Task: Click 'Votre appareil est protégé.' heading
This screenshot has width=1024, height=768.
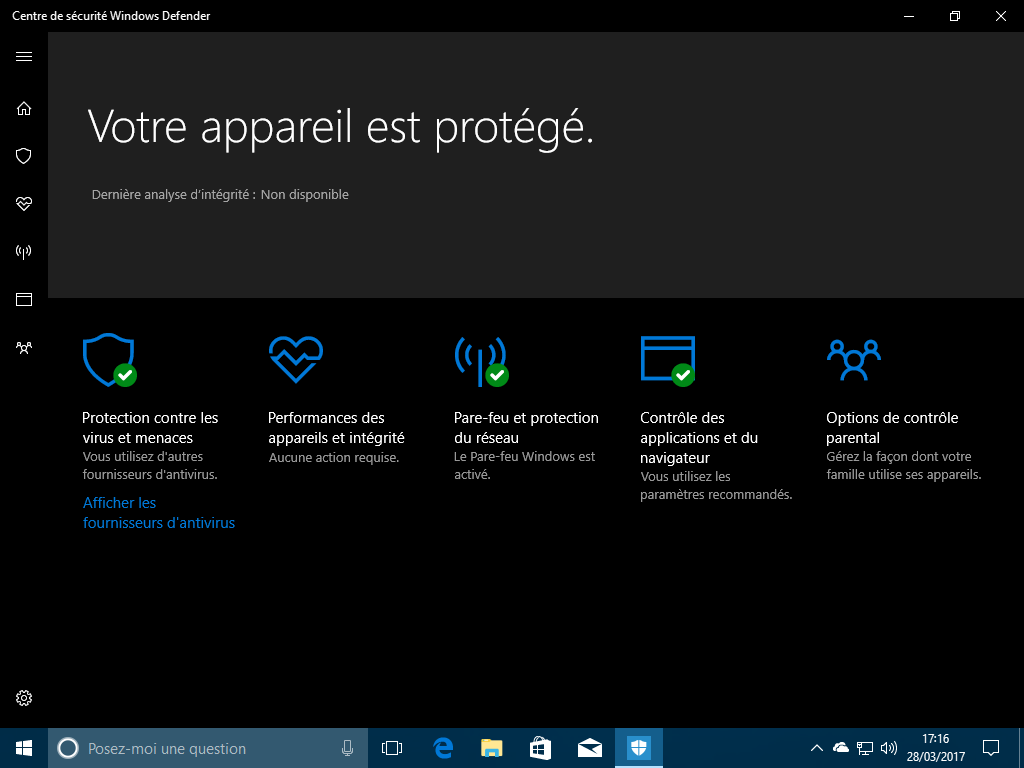Action: click(x=340, y=127)
